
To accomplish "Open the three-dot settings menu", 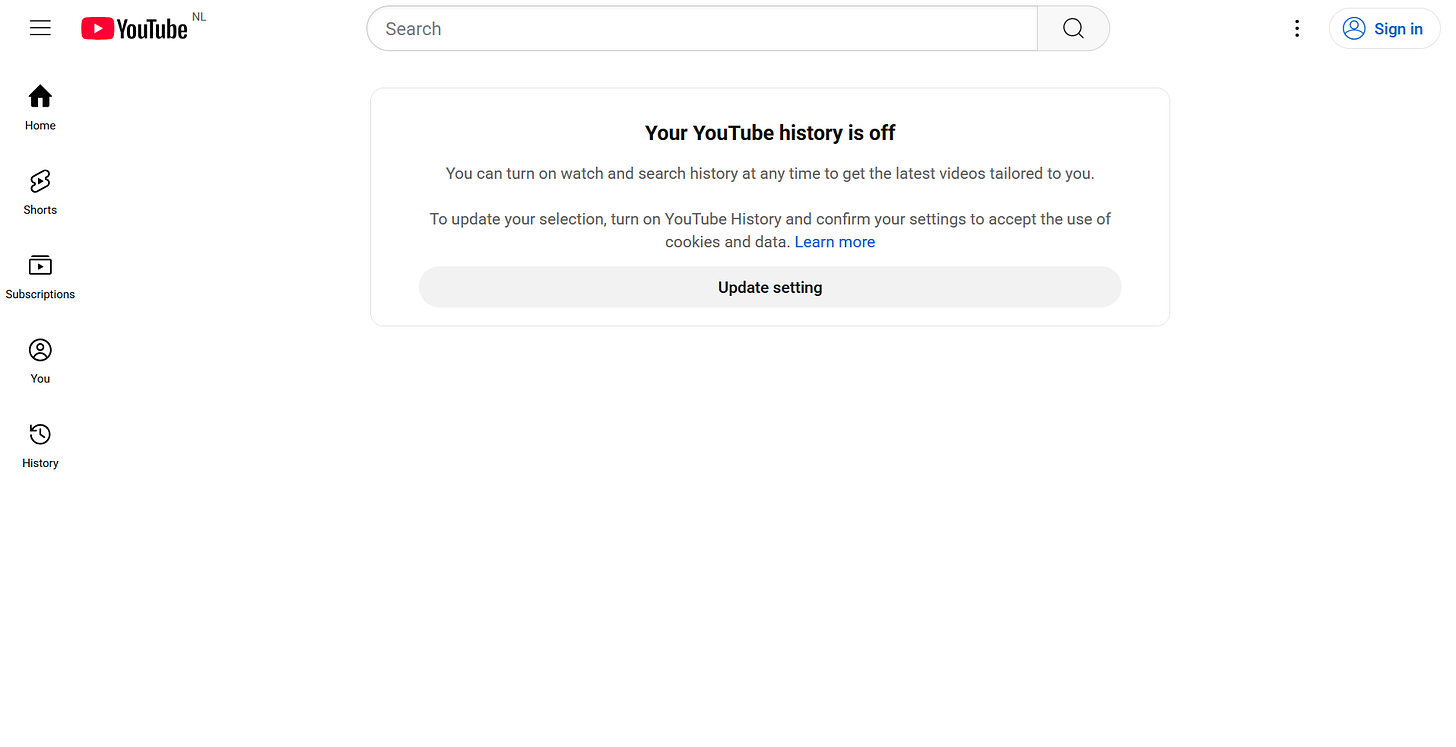I will [x=1297, y=28].
